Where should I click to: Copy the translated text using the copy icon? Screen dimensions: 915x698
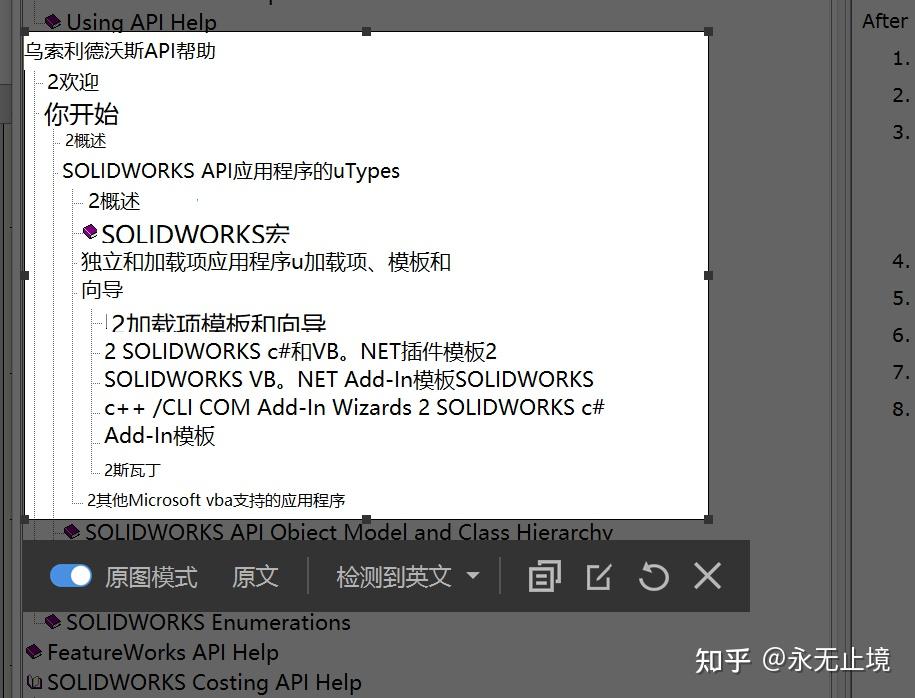(x=543, y=577)
